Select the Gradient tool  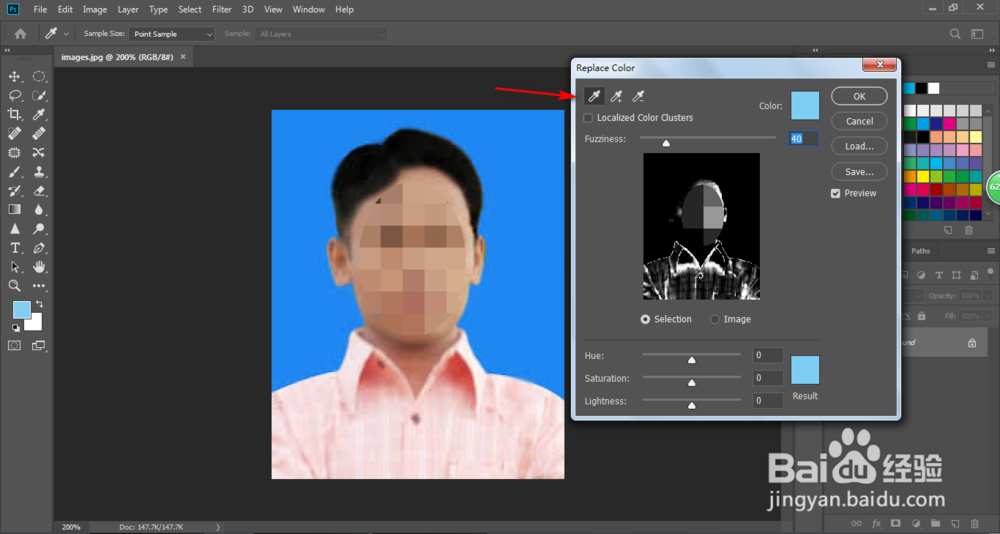pos(14,209)
